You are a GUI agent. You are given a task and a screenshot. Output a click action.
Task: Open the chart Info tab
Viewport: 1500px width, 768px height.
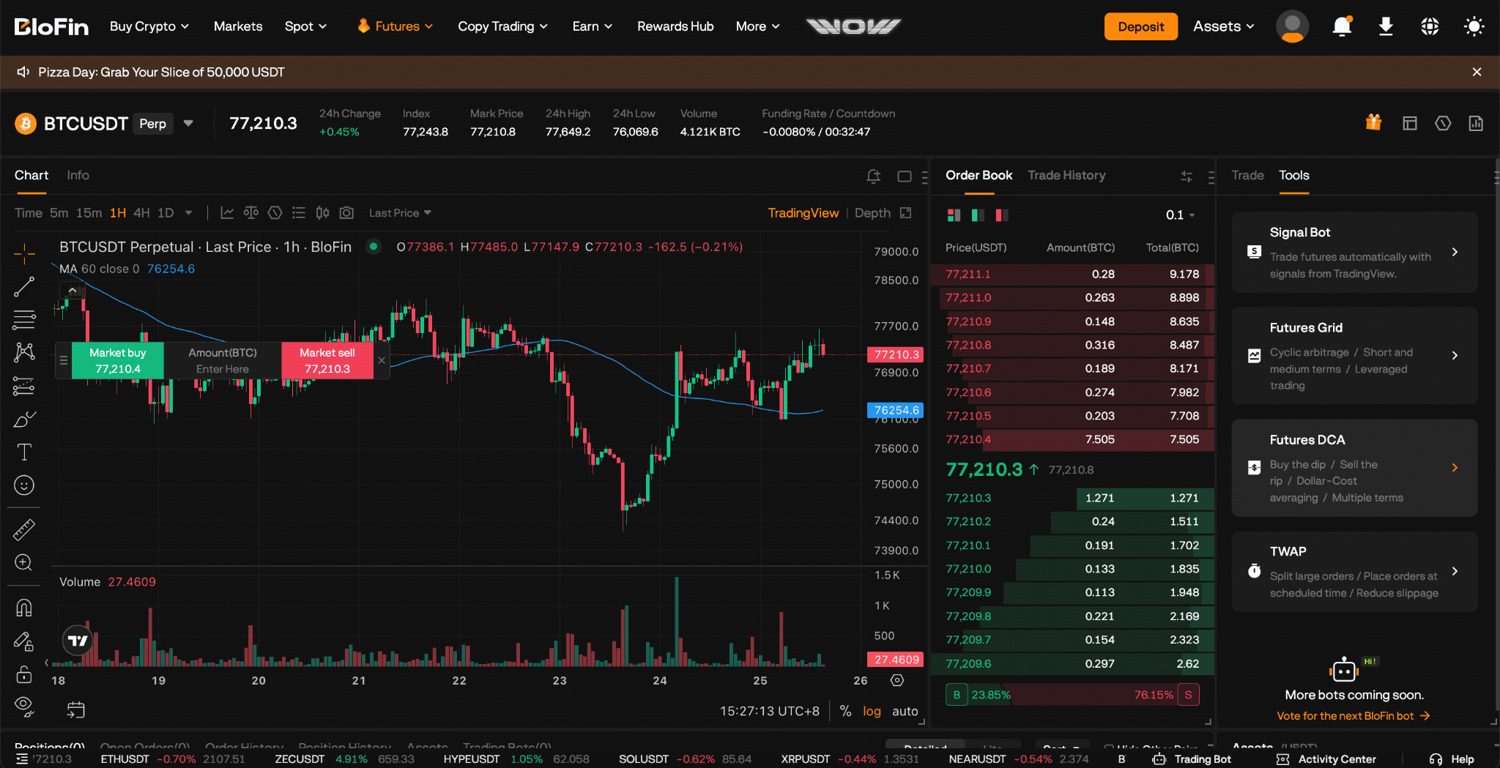tap(78, 175)
